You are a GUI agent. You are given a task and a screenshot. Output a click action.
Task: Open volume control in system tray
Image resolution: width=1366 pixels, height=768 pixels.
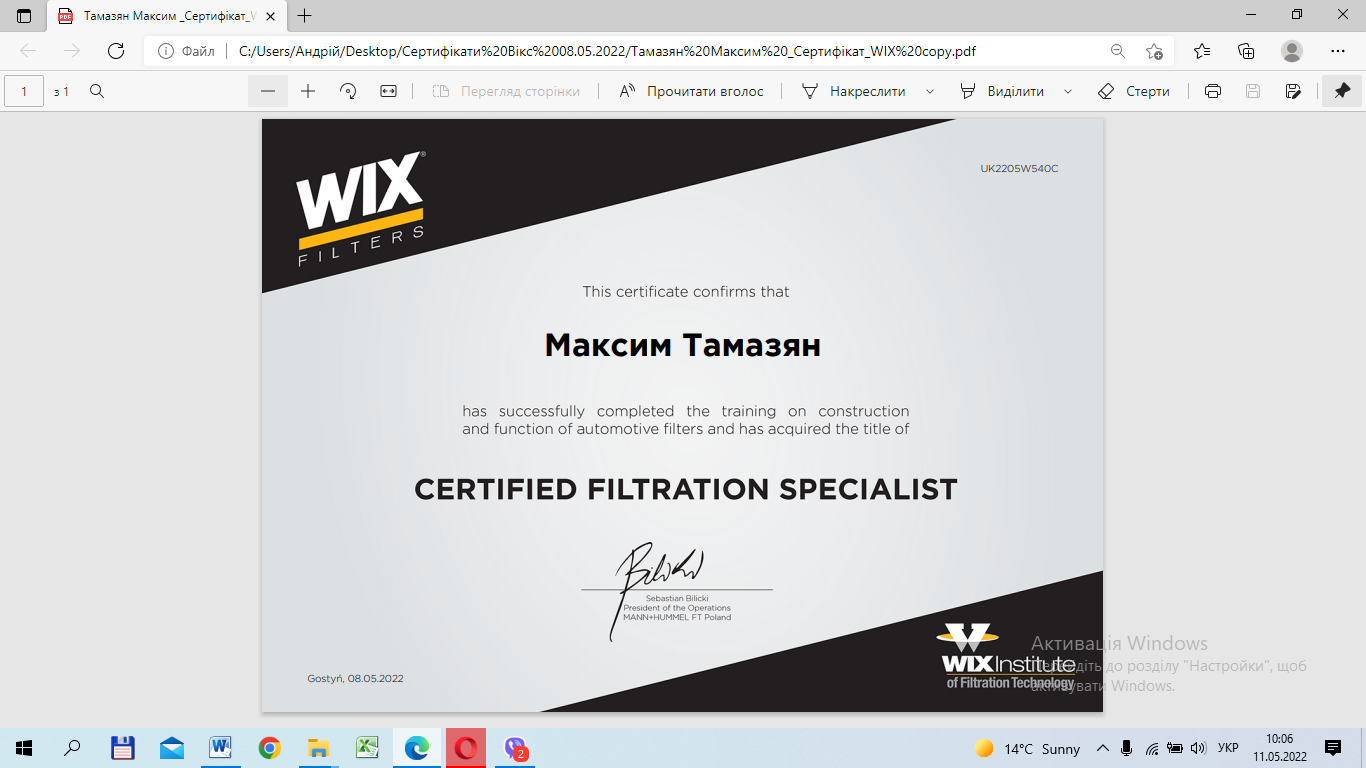tap(1198, 748)
